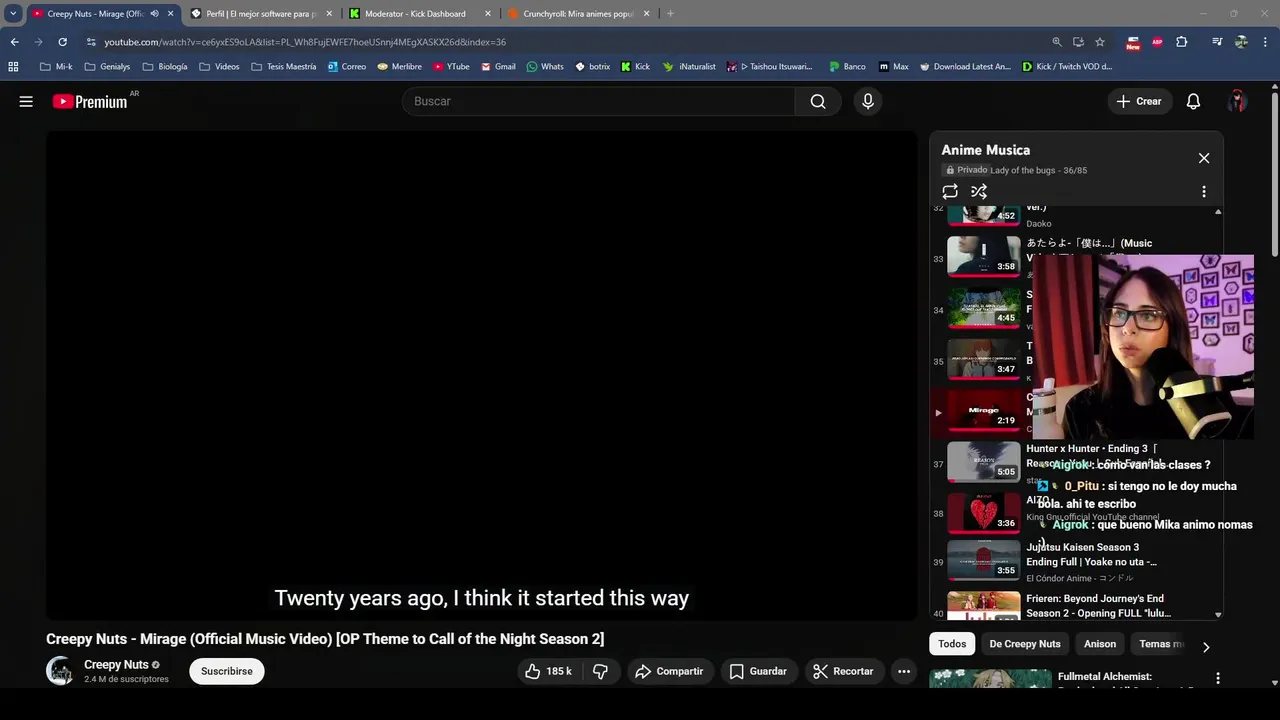Toggle playlist loop
The image size is (1280, 720).
(x=950, y=191)
